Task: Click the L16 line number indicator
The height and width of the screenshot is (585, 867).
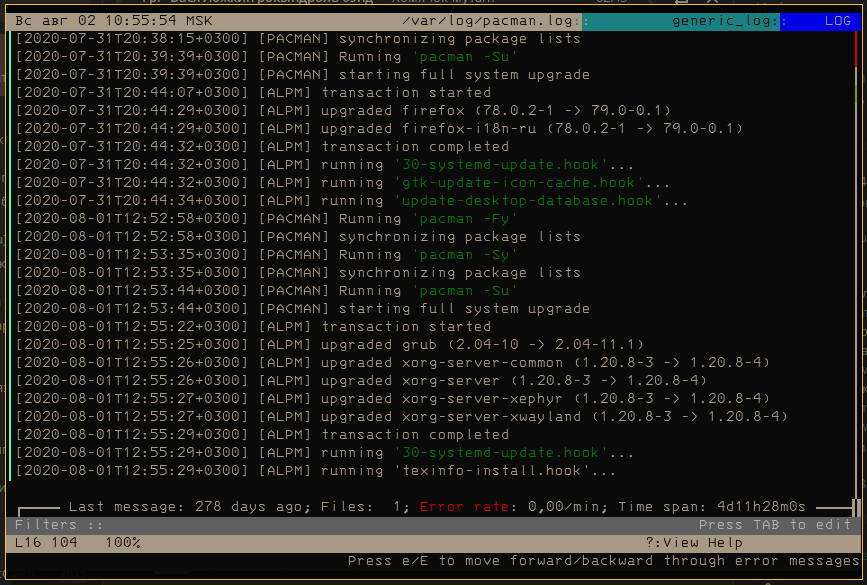Action: coord(28,543)
